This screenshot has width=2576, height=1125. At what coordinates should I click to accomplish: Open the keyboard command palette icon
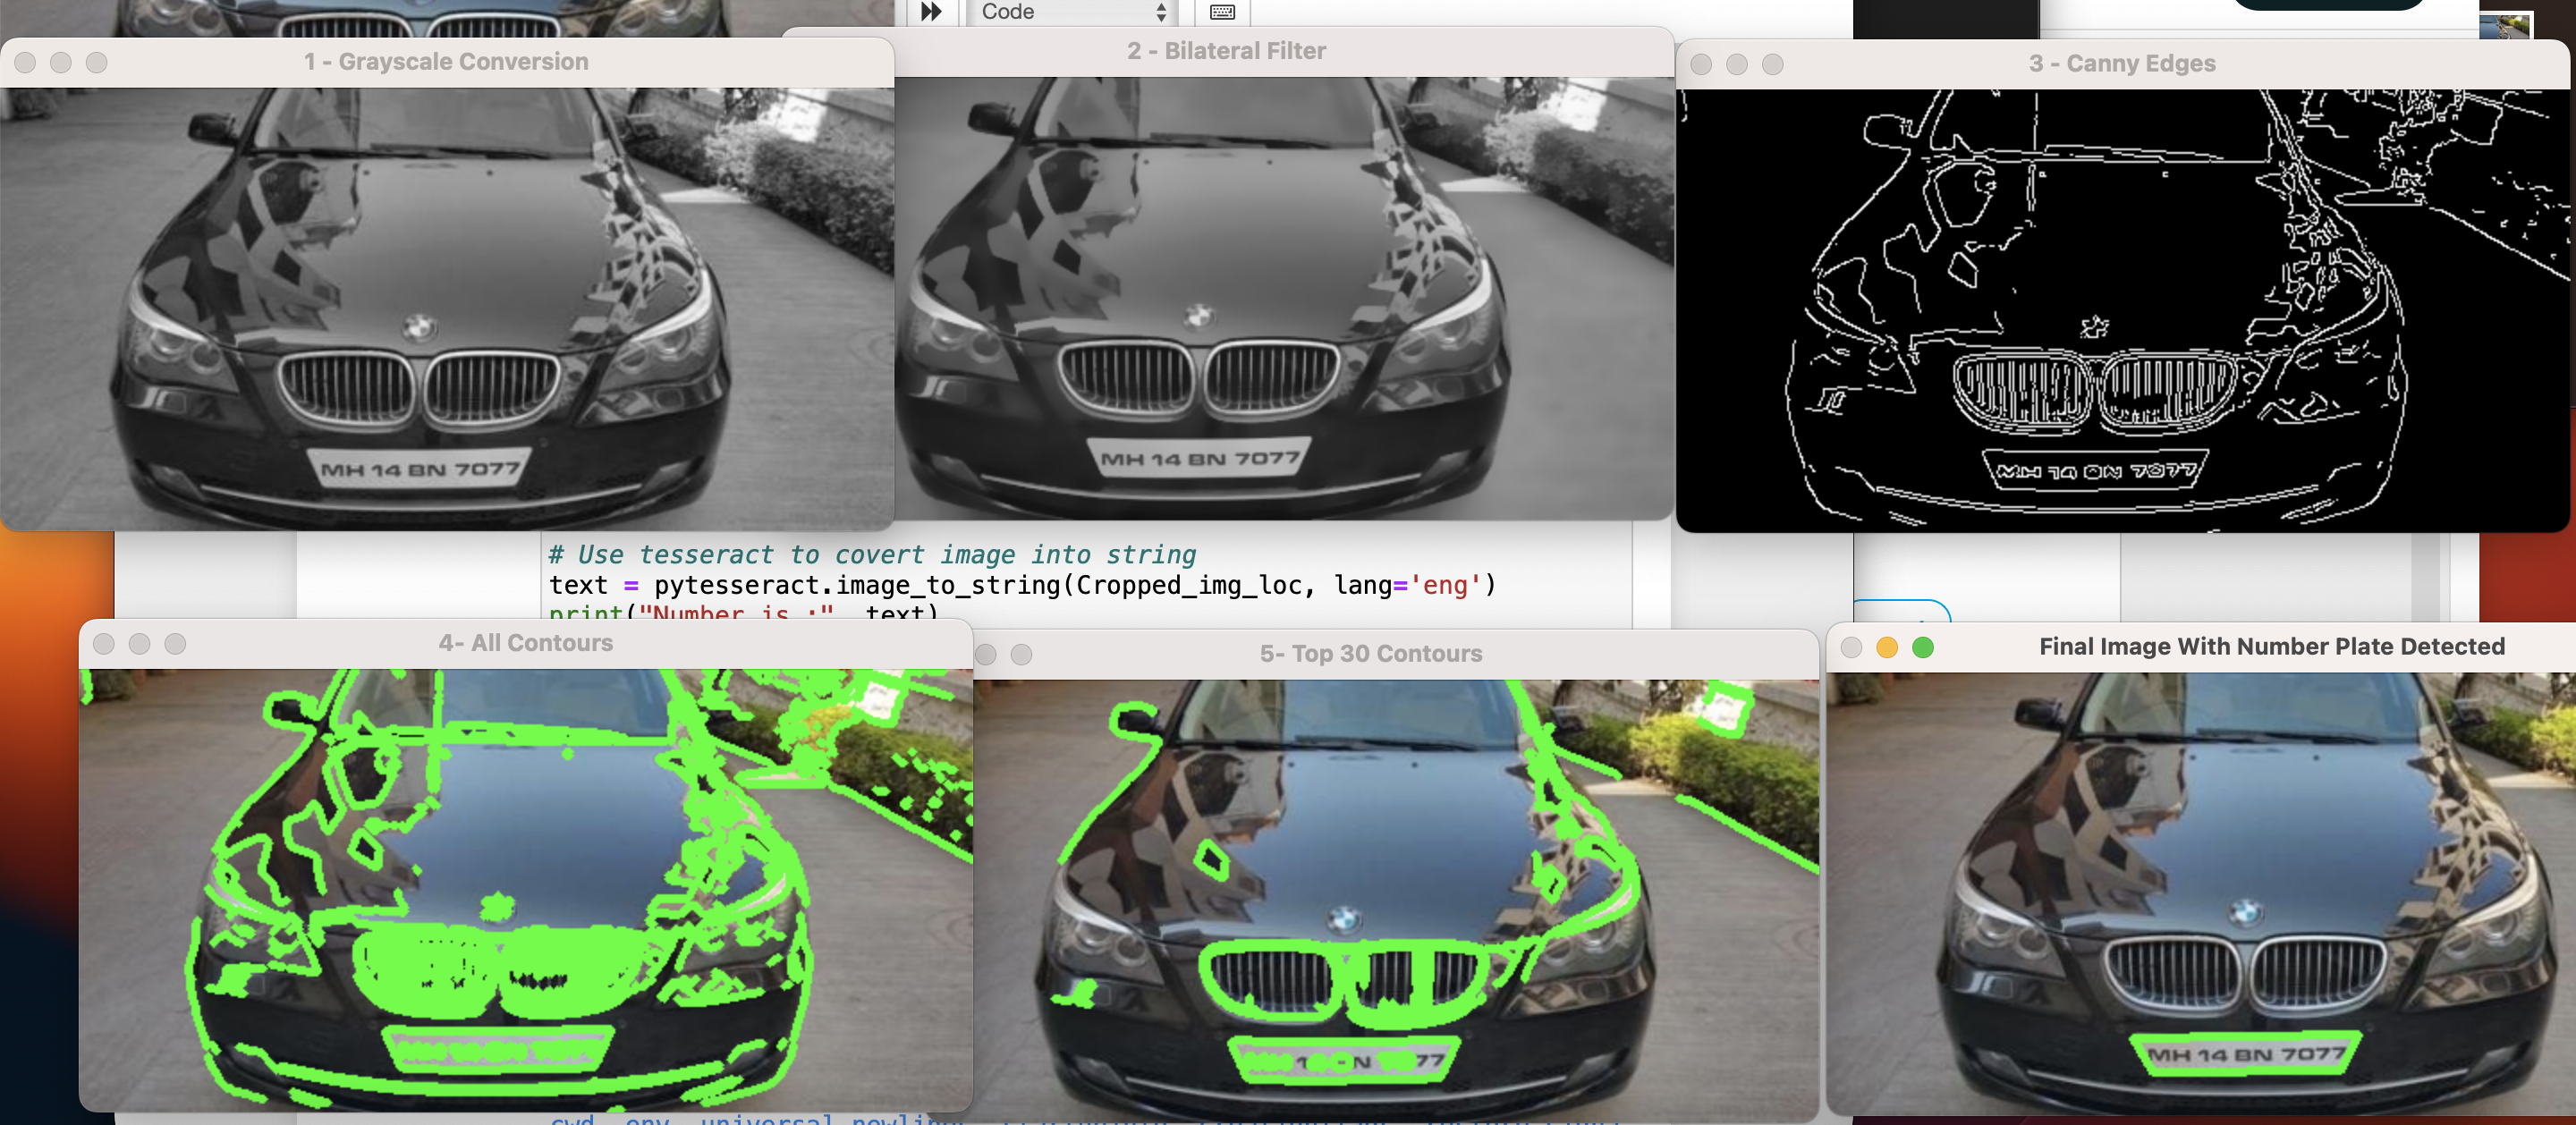pos(1222,12)
